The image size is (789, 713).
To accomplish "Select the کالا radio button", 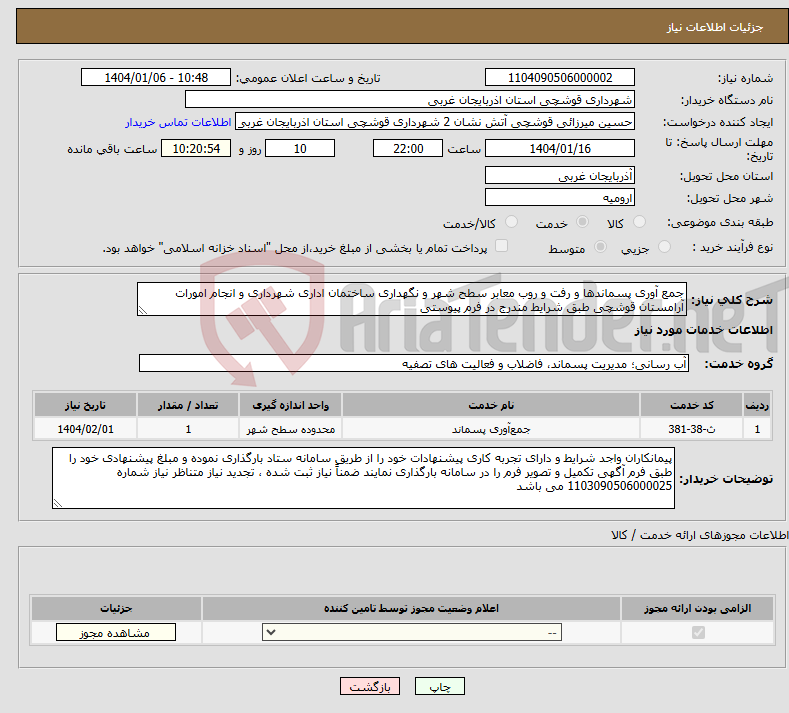I will tap(639, 222).
